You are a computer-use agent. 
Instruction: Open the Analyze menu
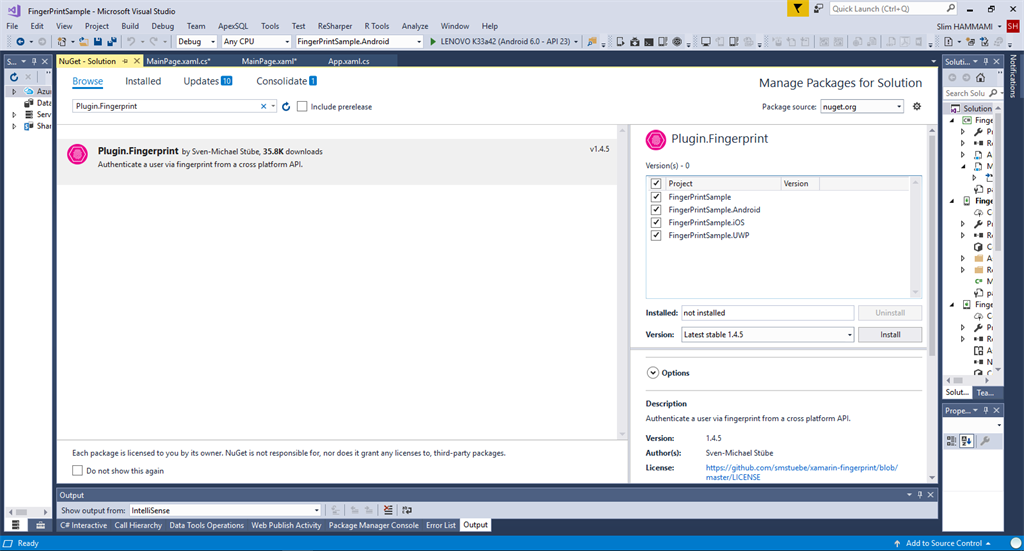pos(415,26)
